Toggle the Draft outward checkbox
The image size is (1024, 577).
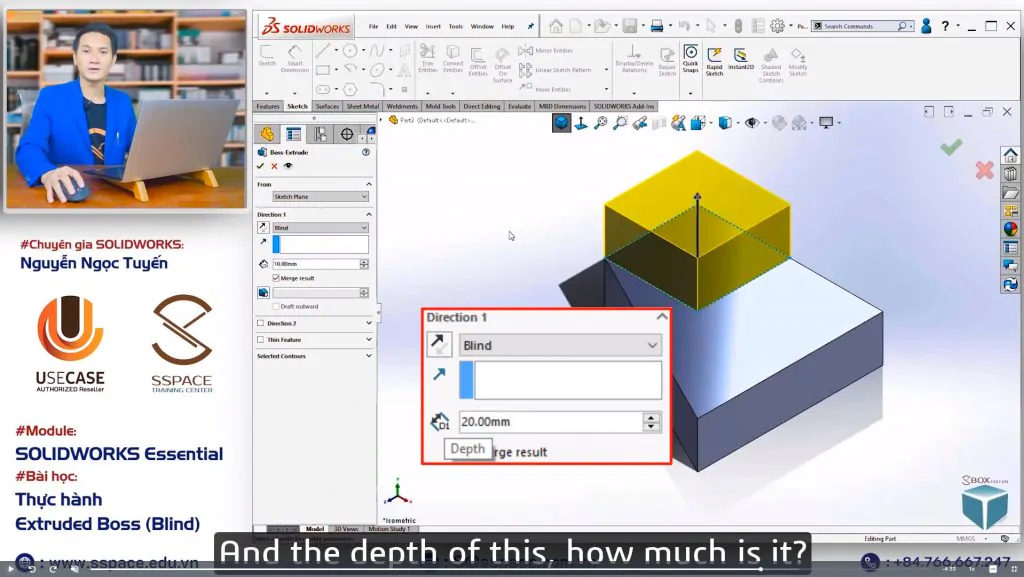(276, 306)
